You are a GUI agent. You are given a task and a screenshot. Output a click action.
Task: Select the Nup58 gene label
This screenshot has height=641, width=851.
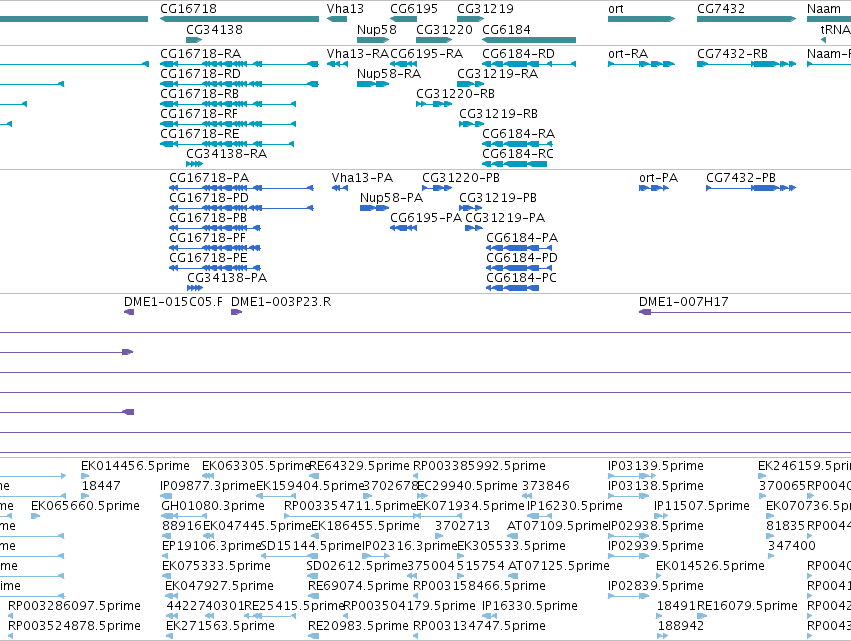(377, 30)
